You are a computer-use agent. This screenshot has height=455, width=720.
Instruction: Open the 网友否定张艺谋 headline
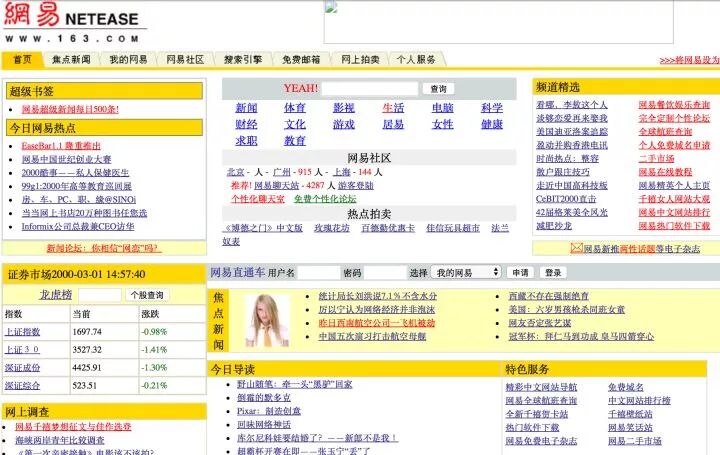[540, 323]
